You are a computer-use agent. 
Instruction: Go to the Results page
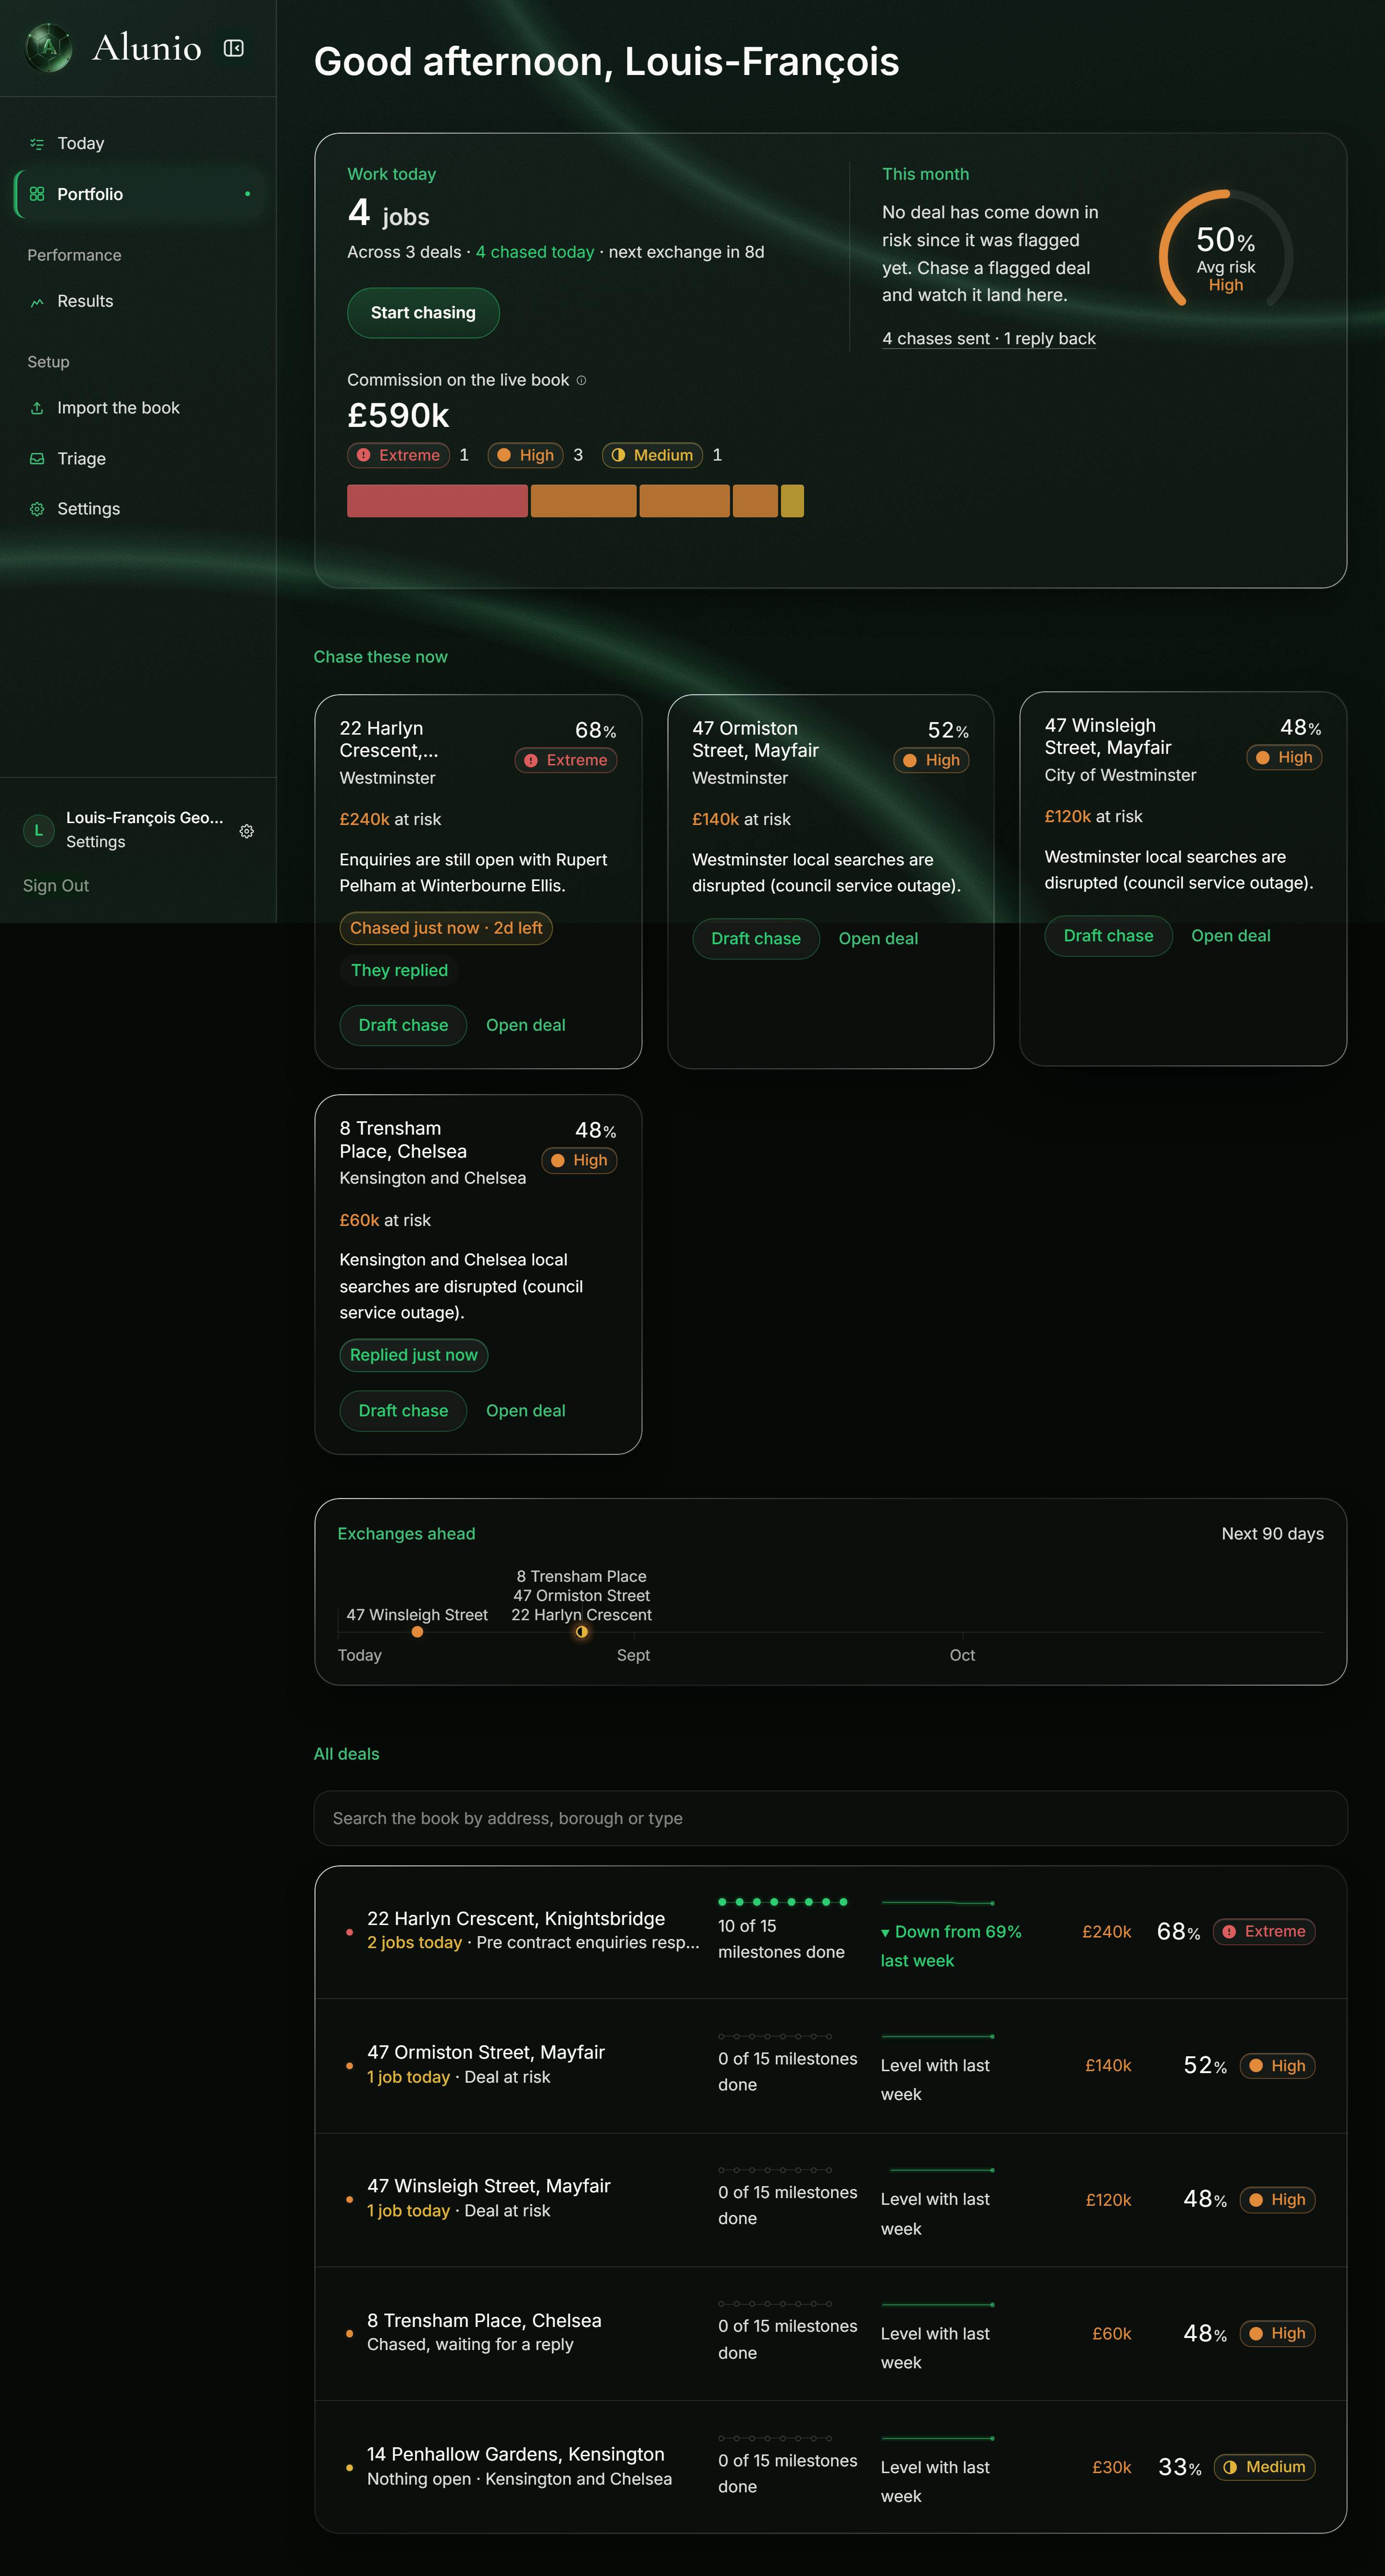point(138,302)
